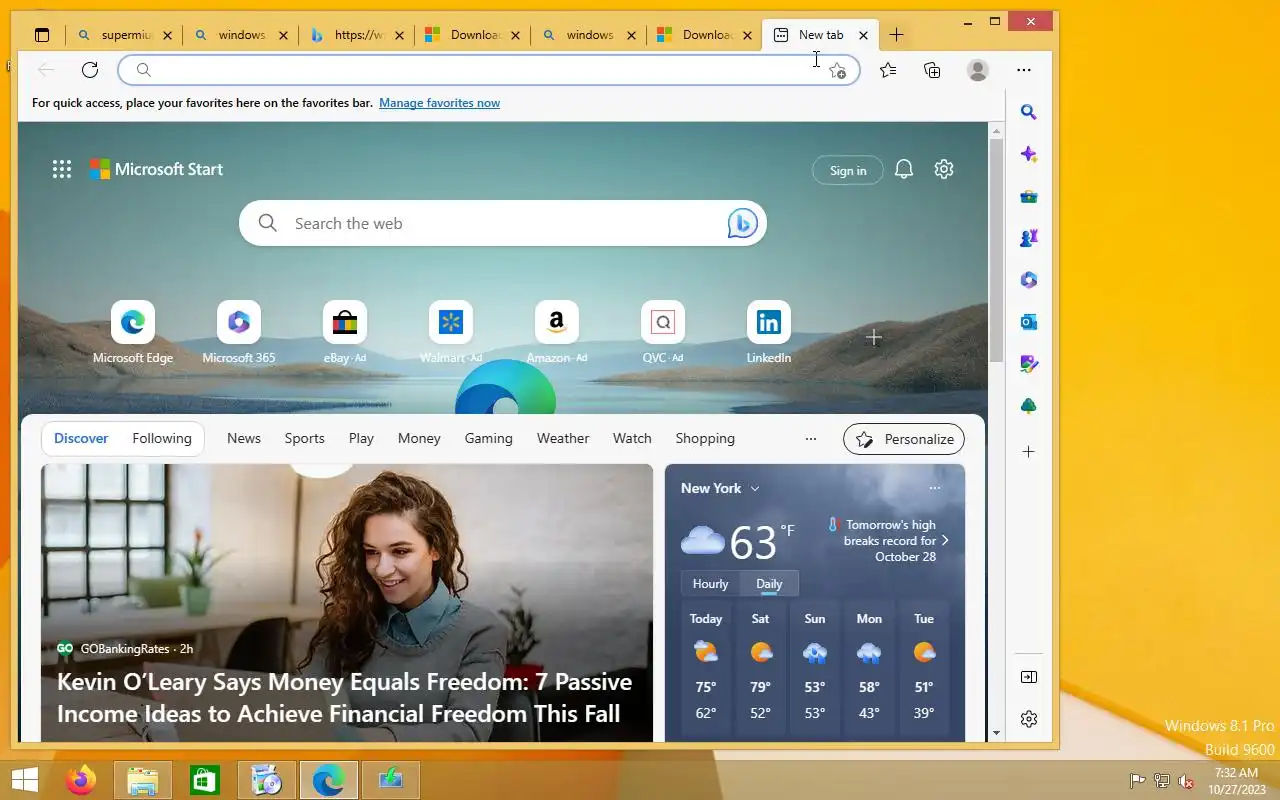Screen dimensions: 1280x800
Task: Close the New tab browser tab
Action: tap(863, 35)
